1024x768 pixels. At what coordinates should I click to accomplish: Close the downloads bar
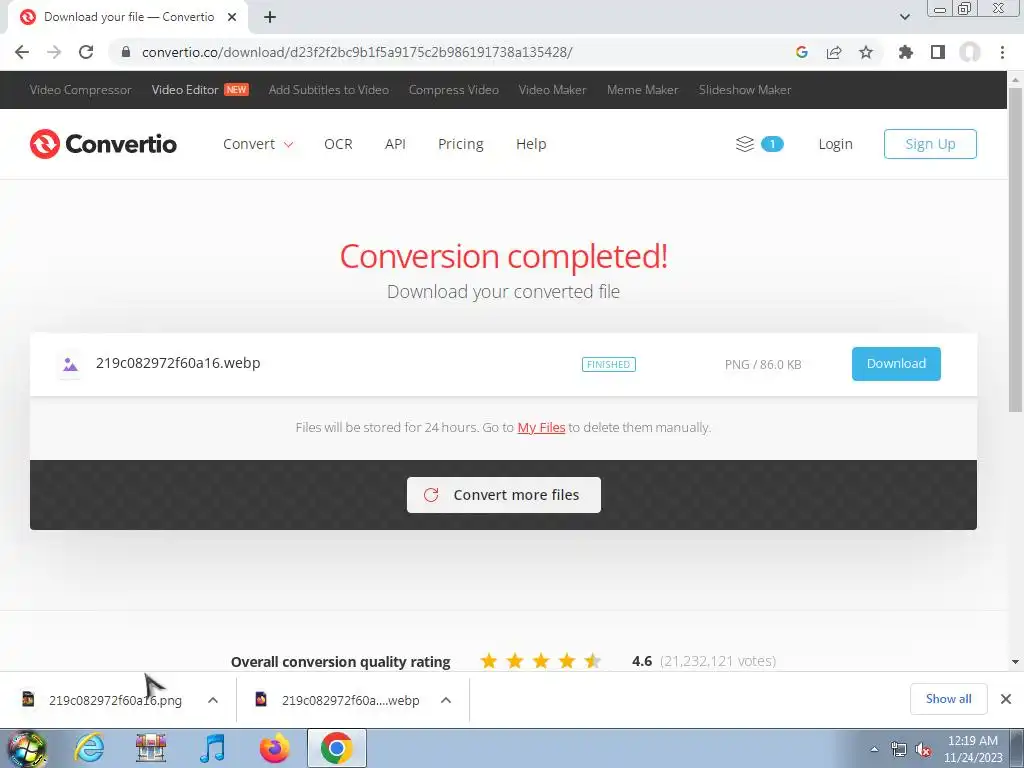pyautogui.click(x=1006, y=699)
